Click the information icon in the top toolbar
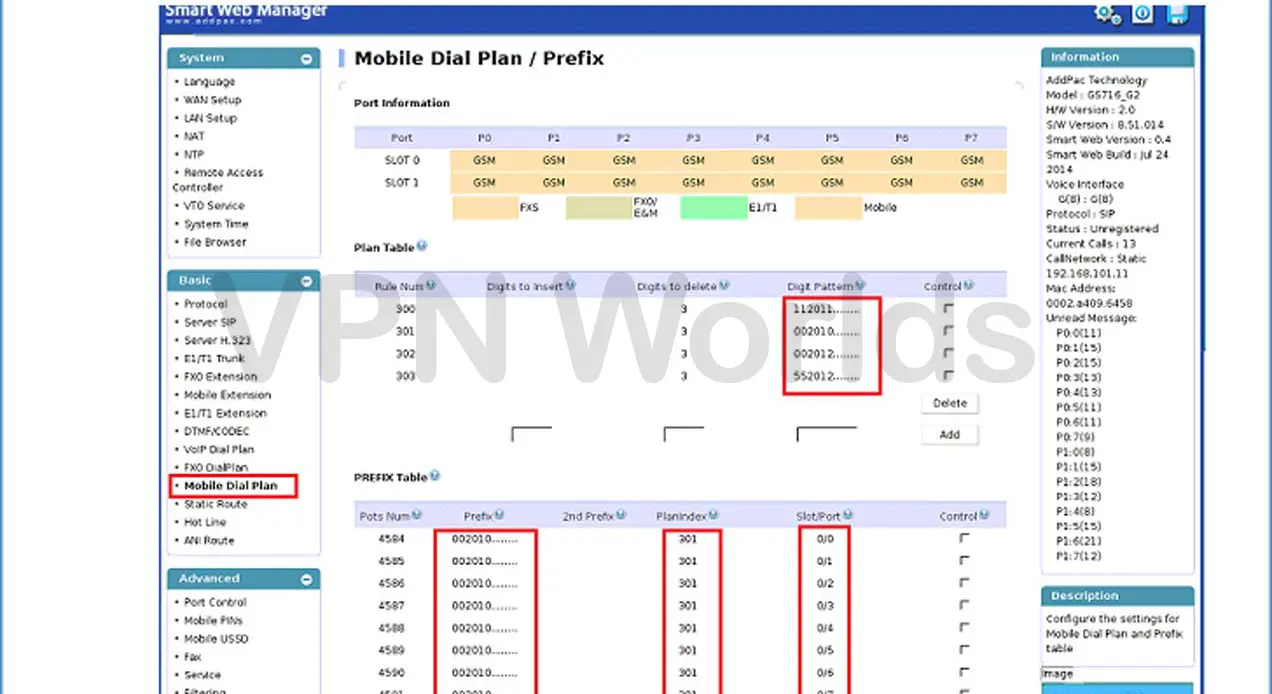 pos(1142,14)
